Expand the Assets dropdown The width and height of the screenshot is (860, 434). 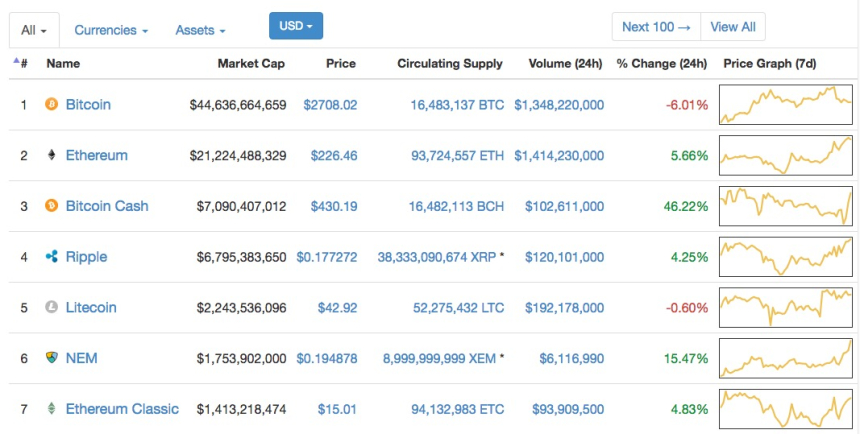click(x=200, y=30)
